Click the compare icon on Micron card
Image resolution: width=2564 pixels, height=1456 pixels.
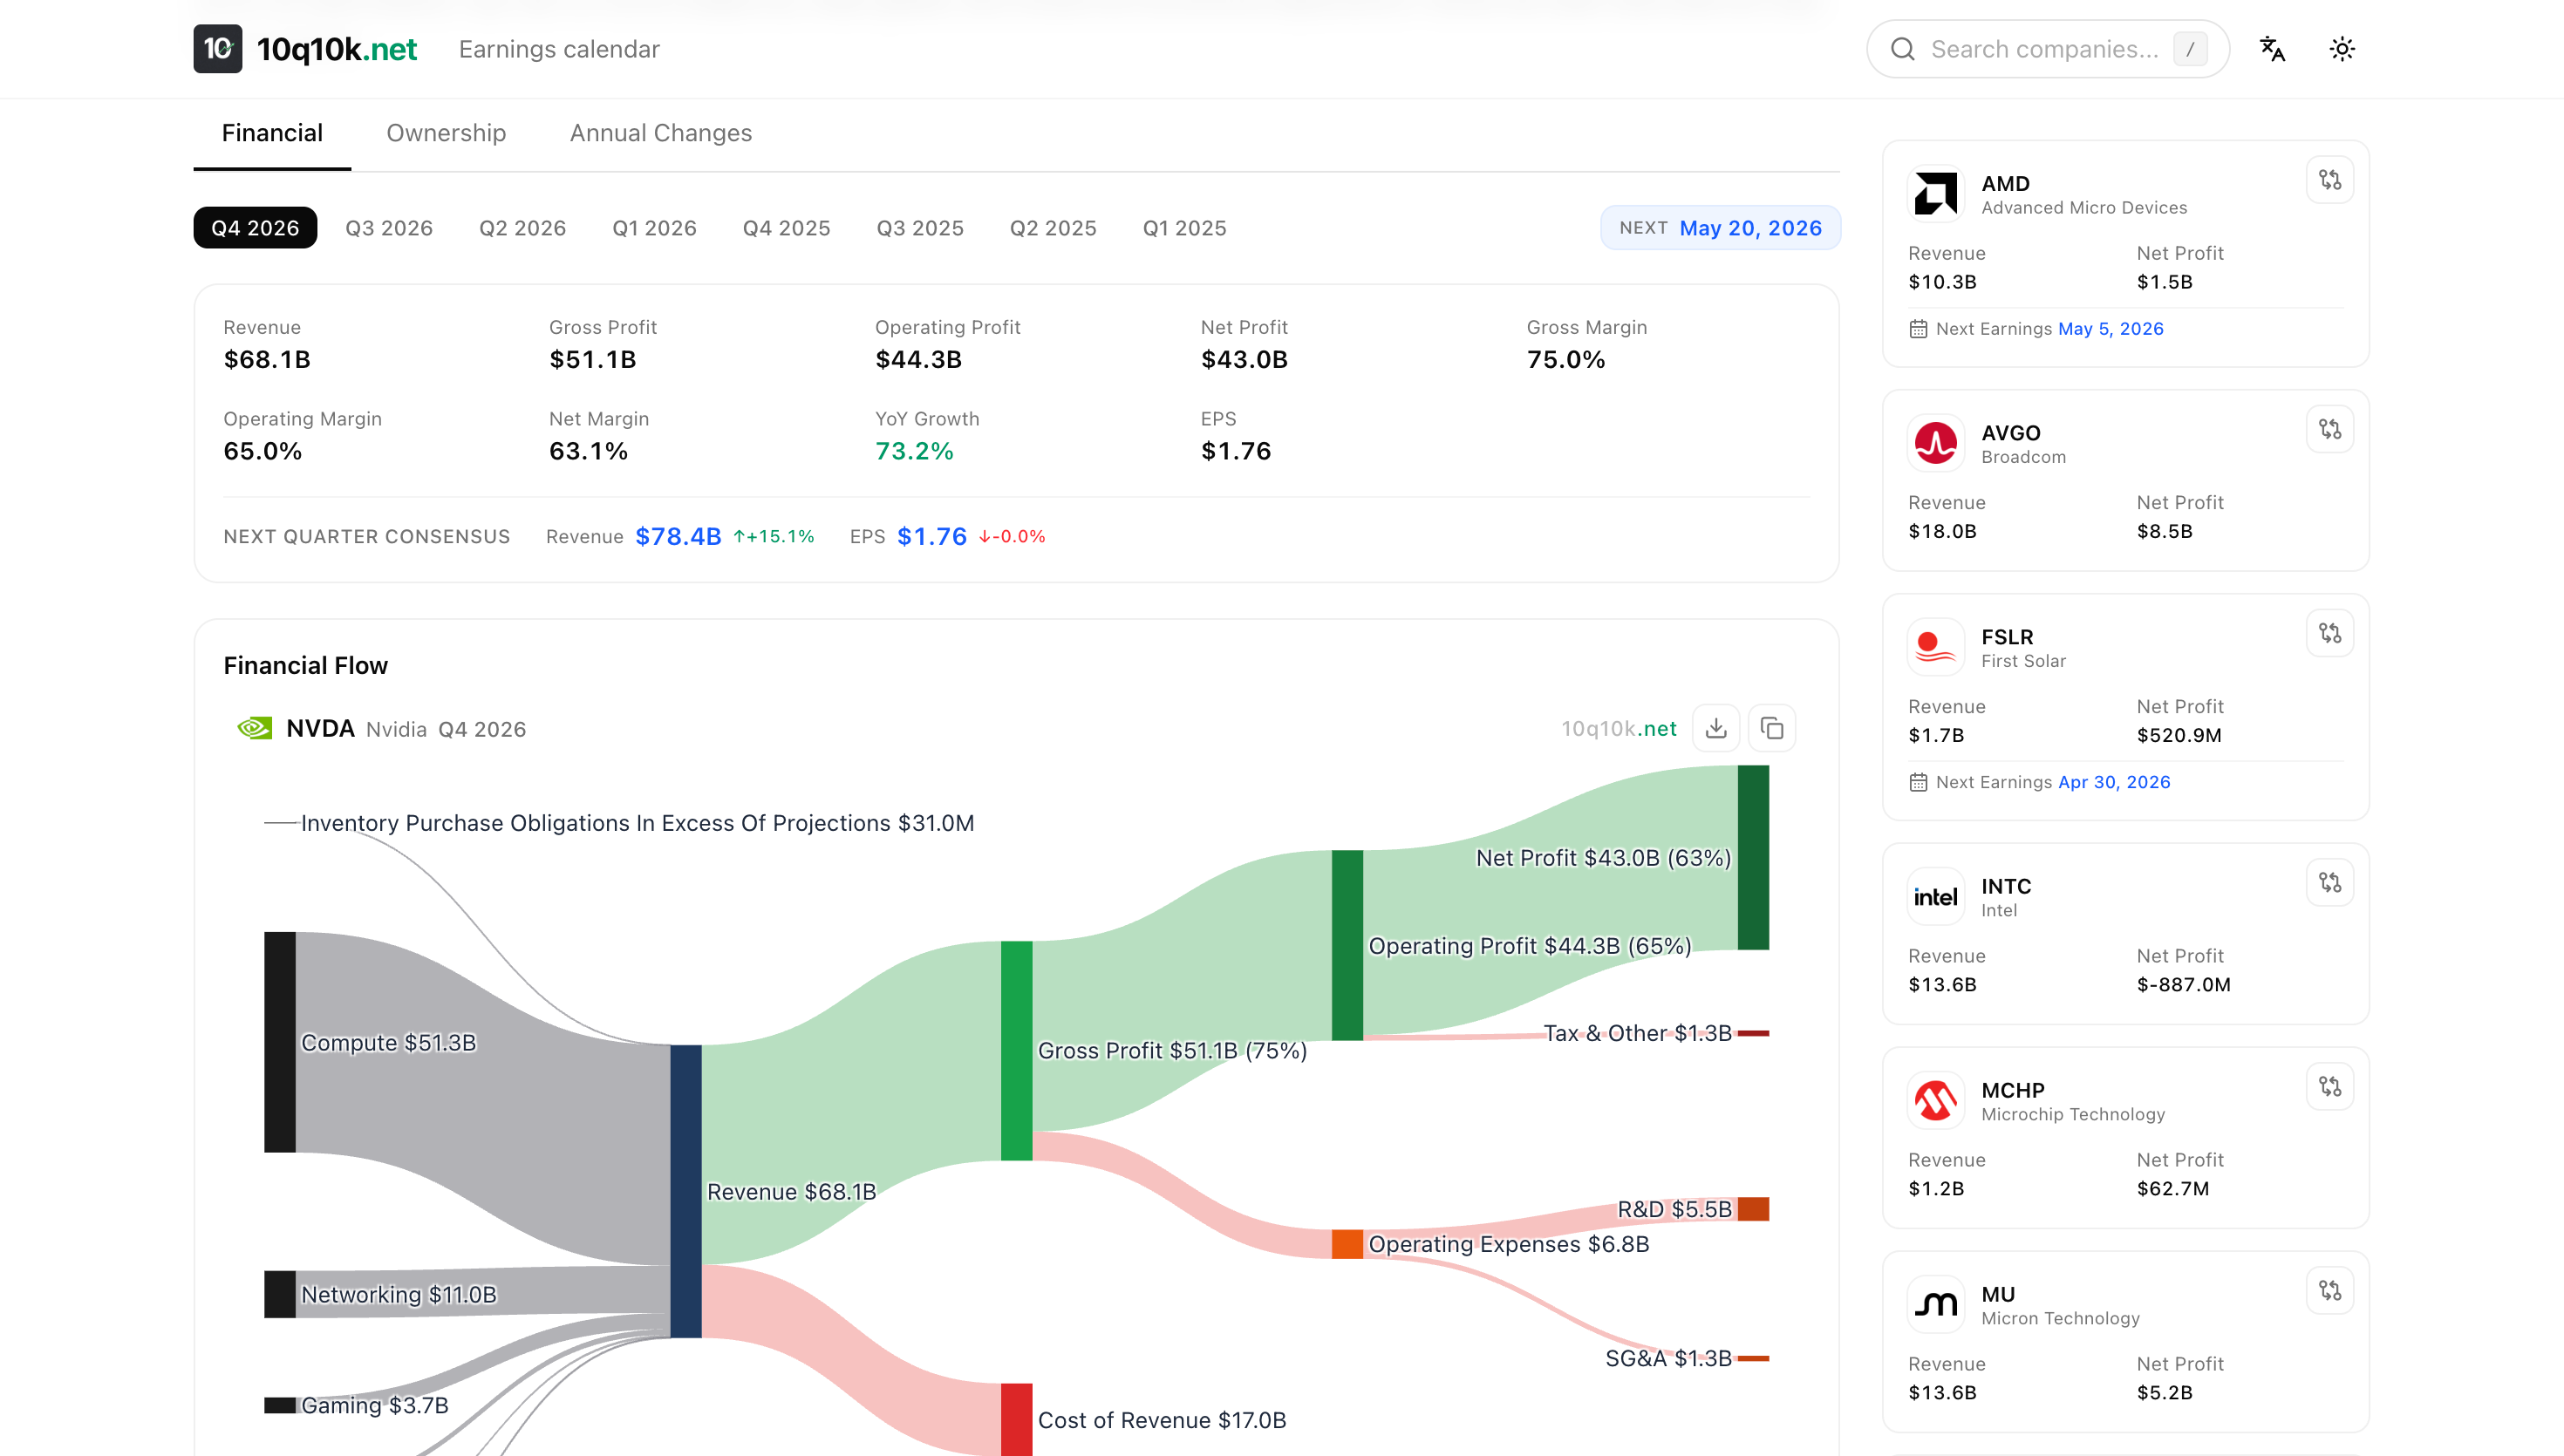click(x=2329, y=1290)
